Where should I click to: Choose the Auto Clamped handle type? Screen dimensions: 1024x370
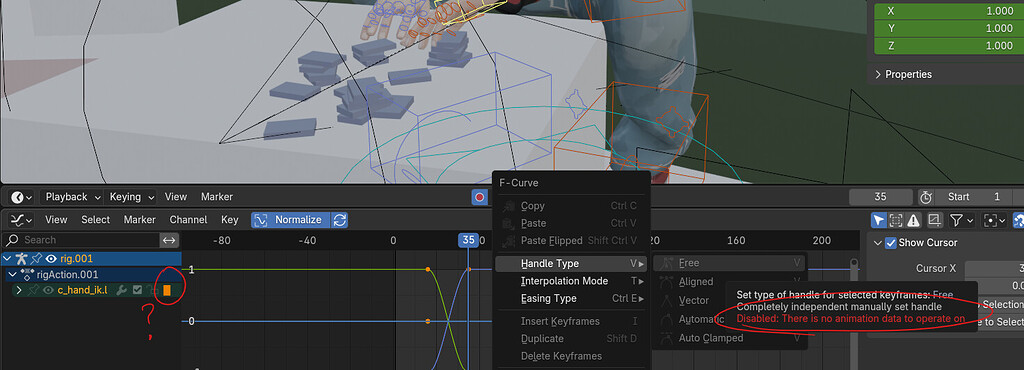[729, 338]
